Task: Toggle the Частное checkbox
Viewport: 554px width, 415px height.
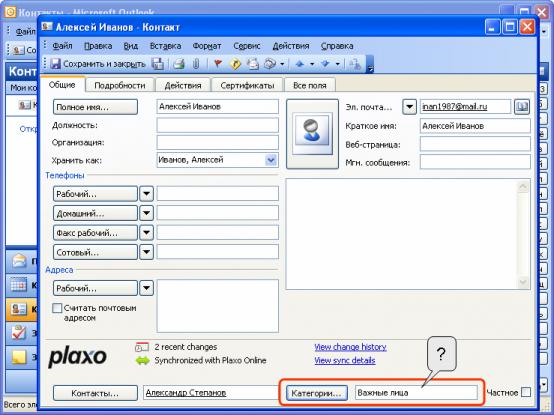Action: [x=526, y=392]
